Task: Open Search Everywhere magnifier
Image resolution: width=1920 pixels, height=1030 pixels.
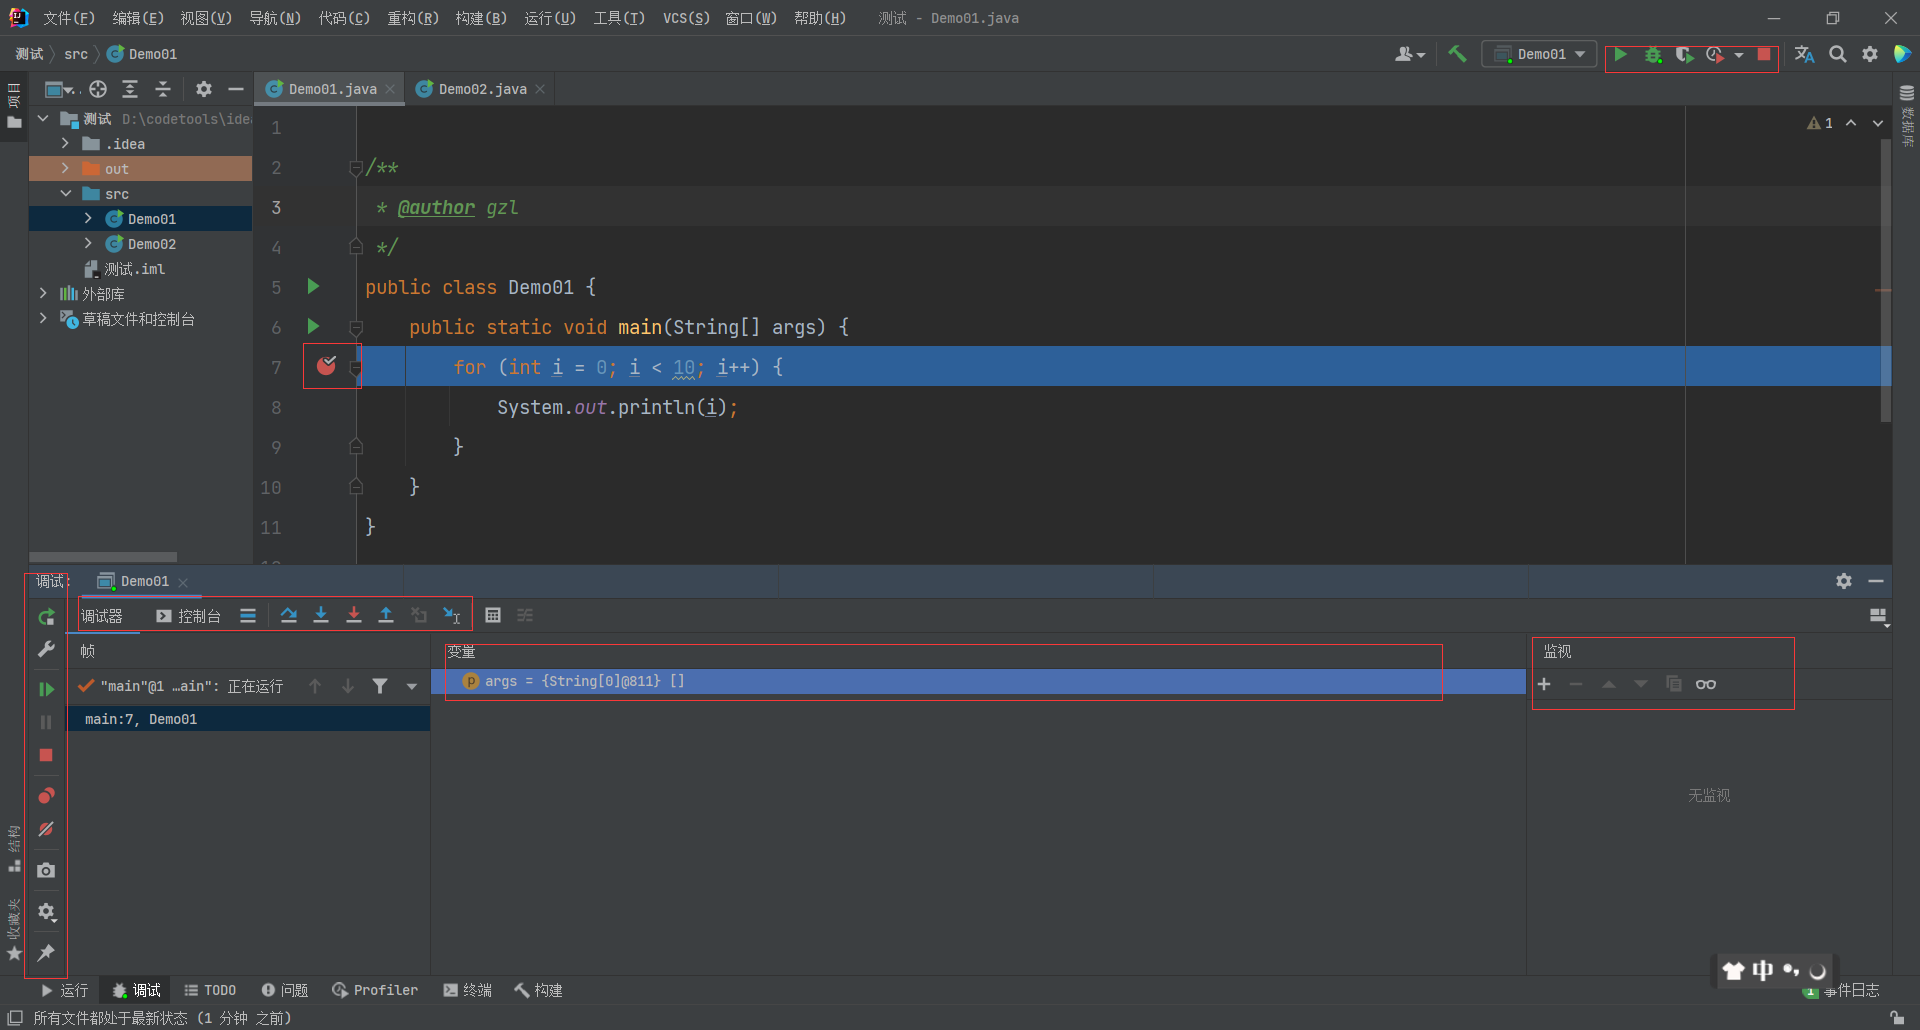Action: [x=1838, y=54]
